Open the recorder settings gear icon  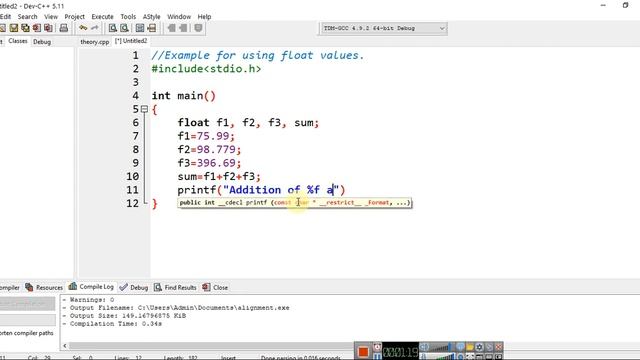point(479,347)
